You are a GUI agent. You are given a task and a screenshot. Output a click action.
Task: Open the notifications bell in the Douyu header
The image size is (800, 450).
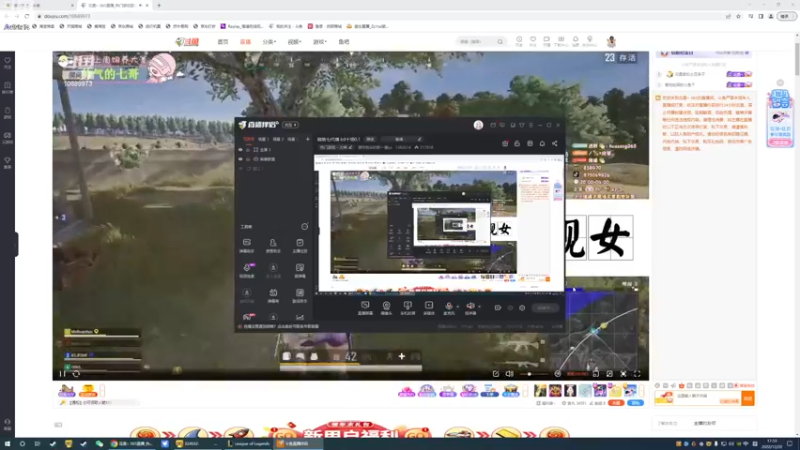tap(575, 41)
